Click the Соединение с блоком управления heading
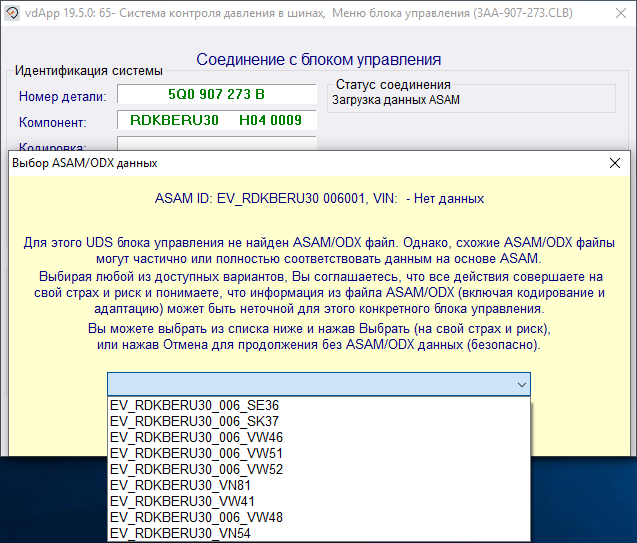Viewport: 637px width, 543px height. point(318,60)
